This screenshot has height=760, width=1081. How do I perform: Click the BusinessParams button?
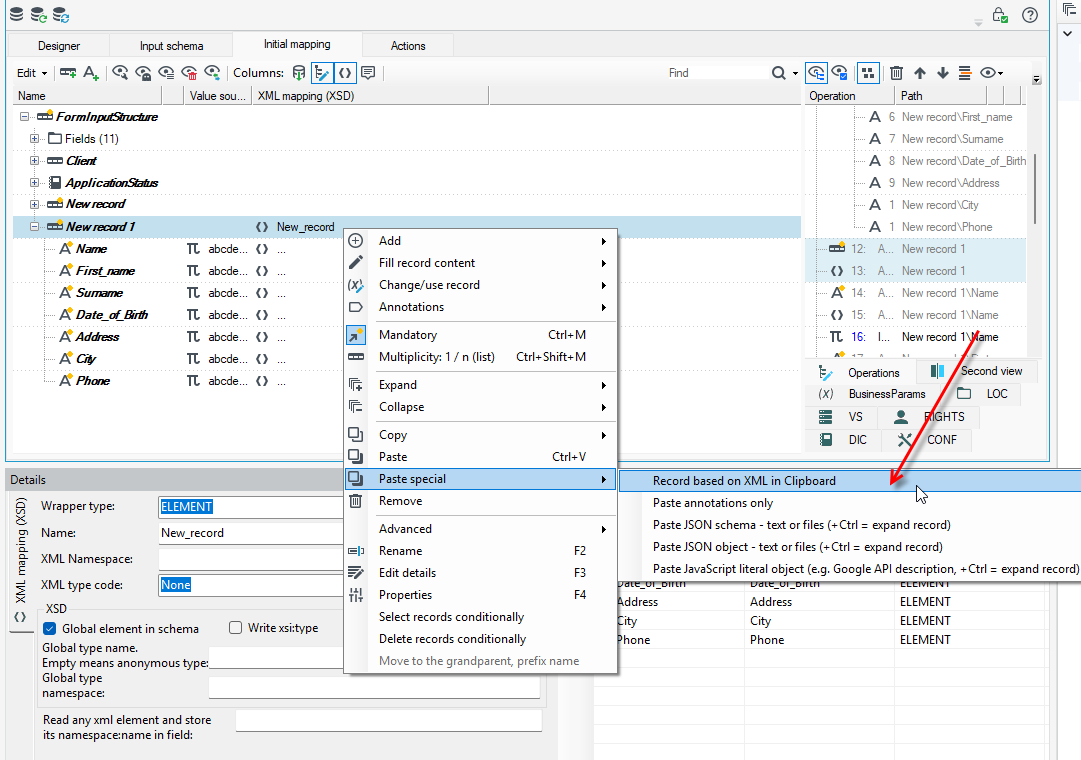coord(873,394)
